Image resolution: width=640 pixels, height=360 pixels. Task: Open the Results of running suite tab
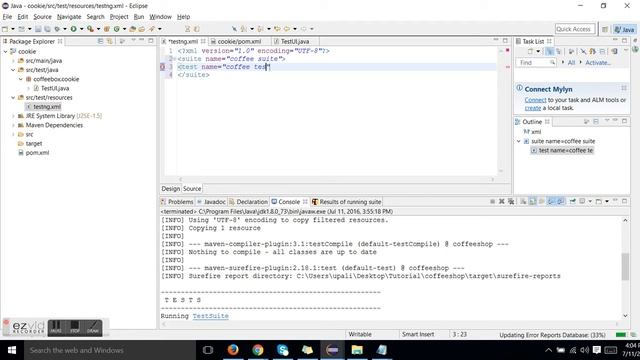pyautogui.click(x=347, y=202)
